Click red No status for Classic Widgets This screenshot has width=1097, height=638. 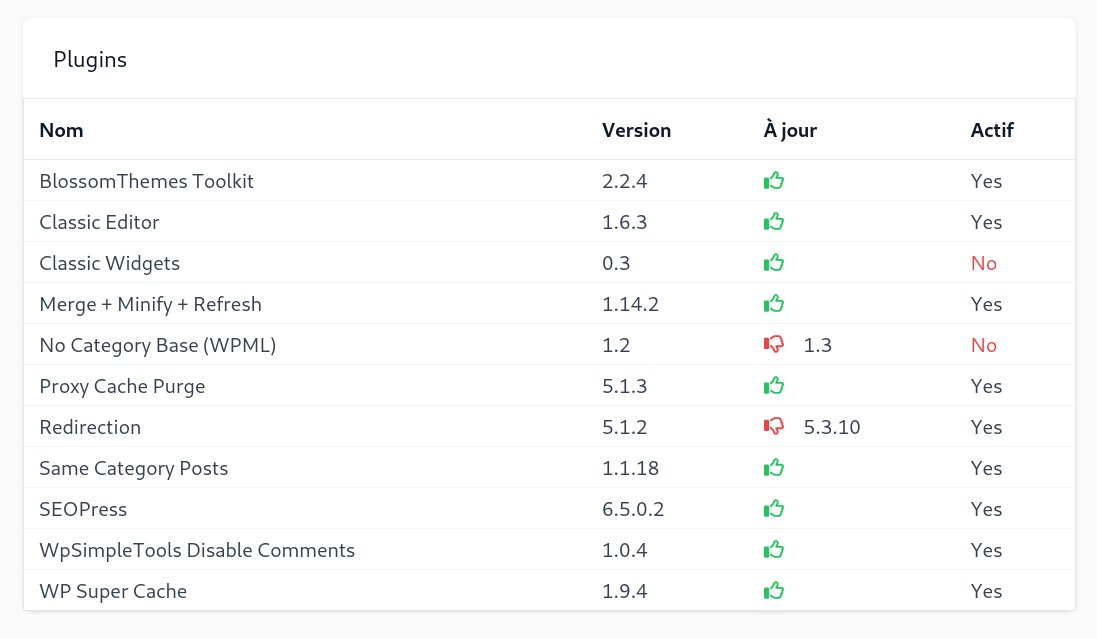point(984,264)
